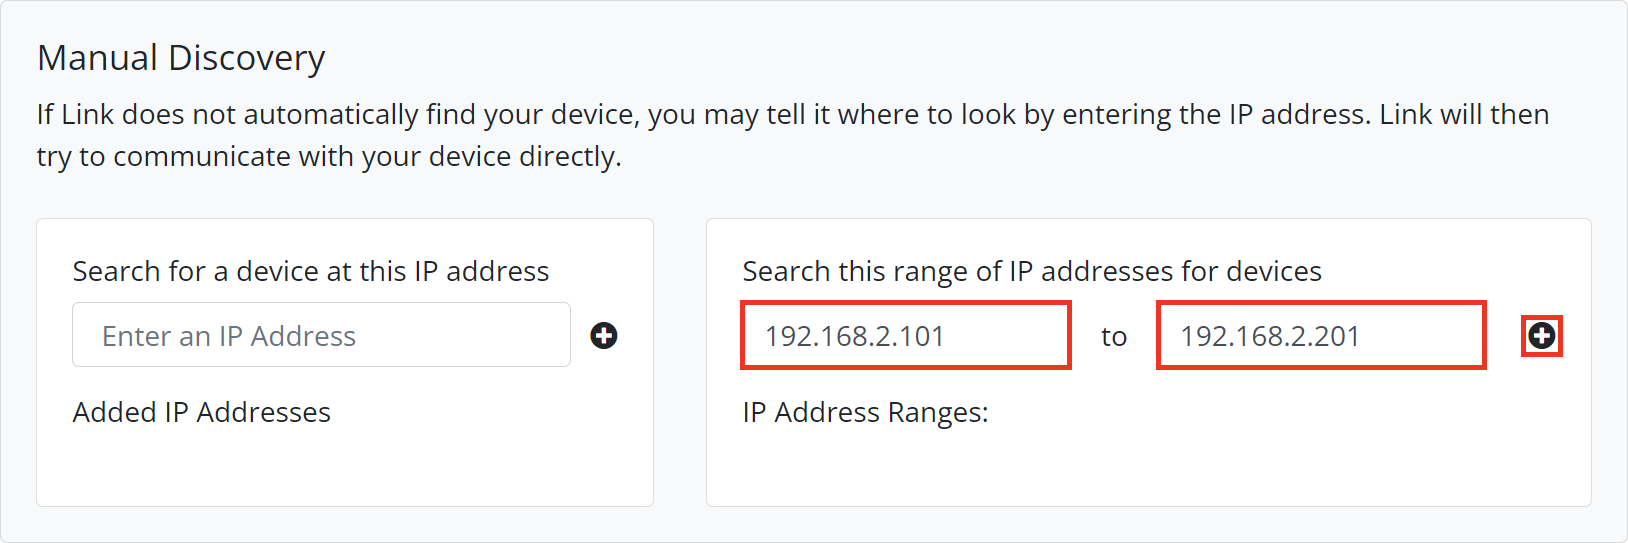Click the description line starting 'If Link does not'
Viewport: 1628px width, 543px height.
tap(792, 115)
